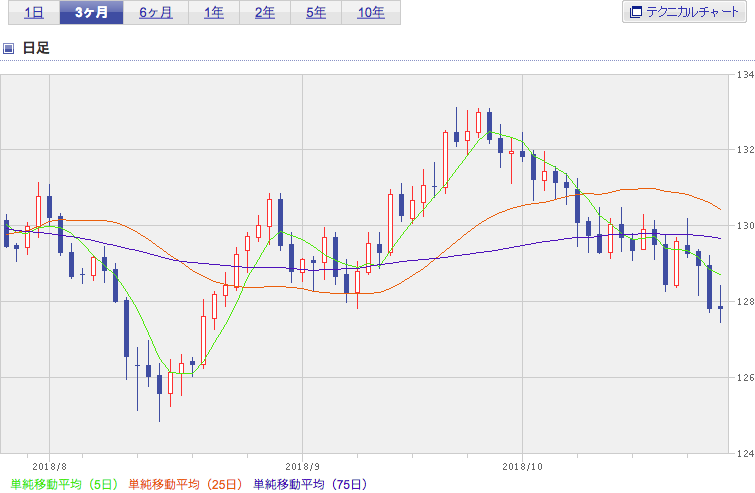The height and width of the screenshot is (493, 755).
Task: Click the 単純移動平均（5日） green legend label
Action: pyautogui.click(x=64, y=484)
